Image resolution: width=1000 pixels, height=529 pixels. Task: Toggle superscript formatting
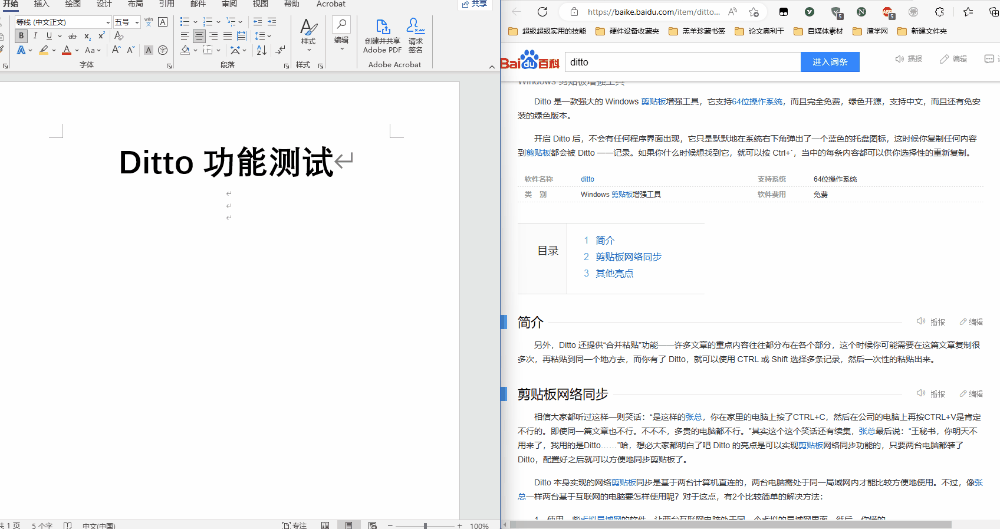pyautogui.click(x=101, y=36)
